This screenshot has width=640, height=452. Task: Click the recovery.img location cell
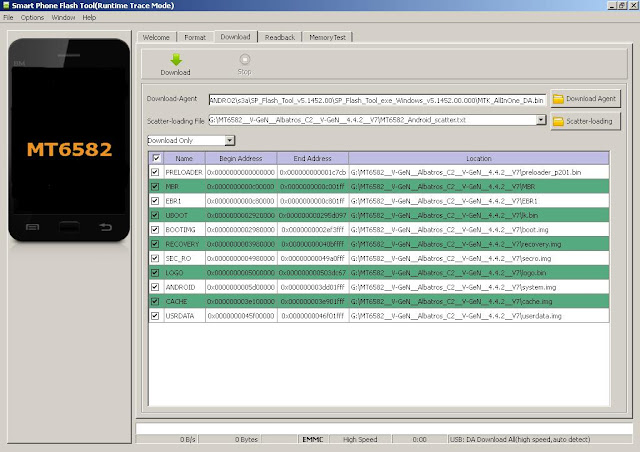pyautogui.click(x=479, y=244)
